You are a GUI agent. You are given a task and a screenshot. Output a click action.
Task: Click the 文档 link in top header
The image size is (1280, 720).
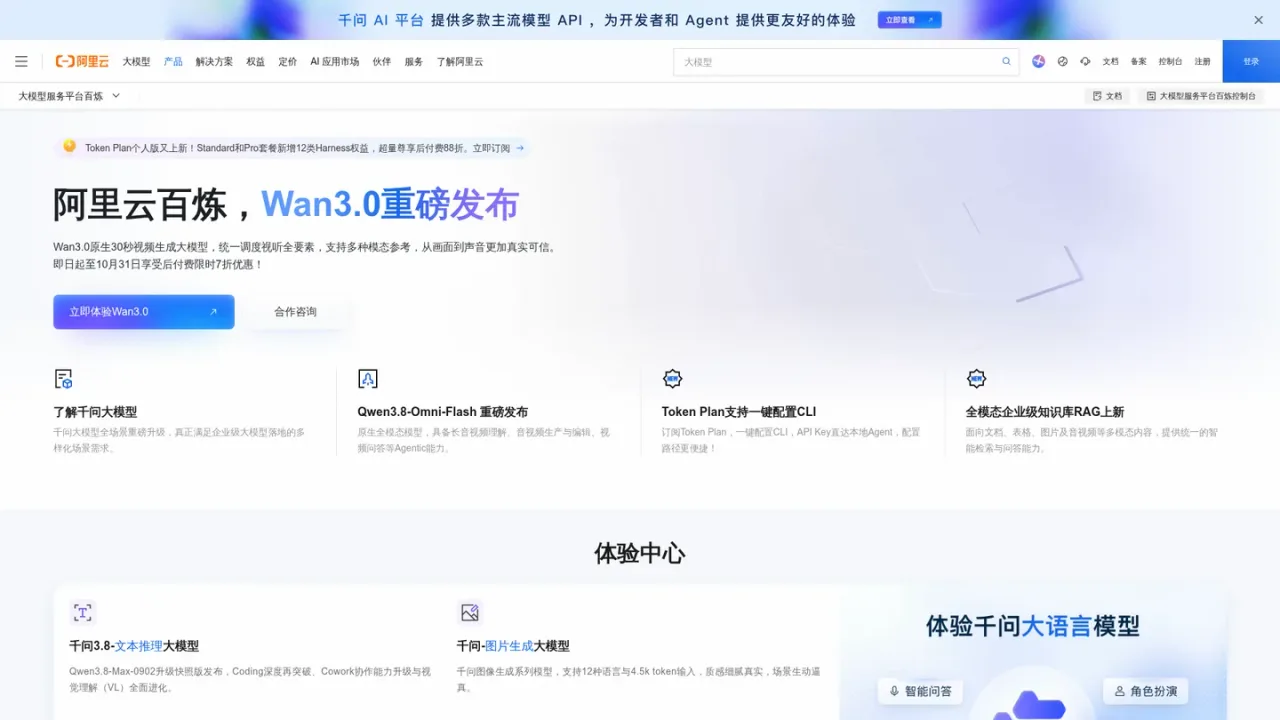pos(1111,62)
